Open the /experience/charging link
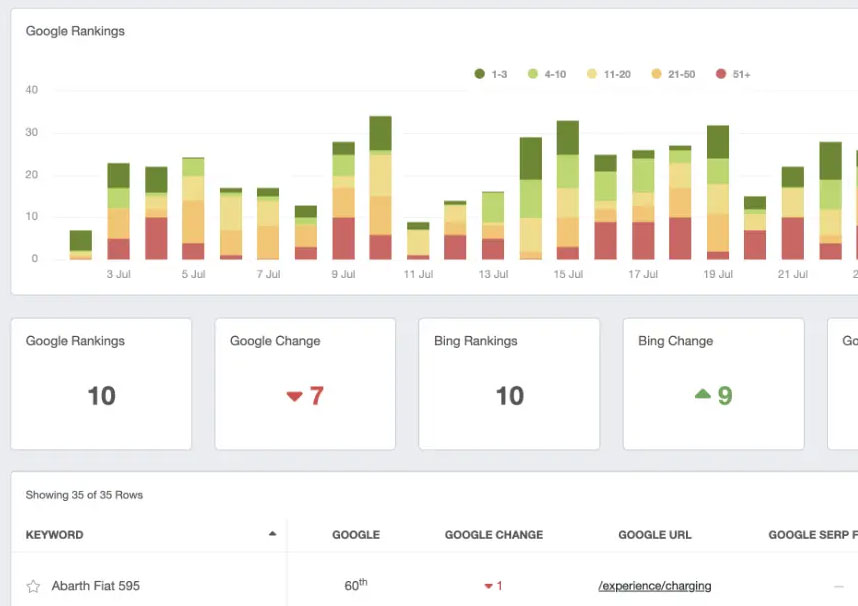The width and height of the screenshot is (858, 606). click(655, 586)
